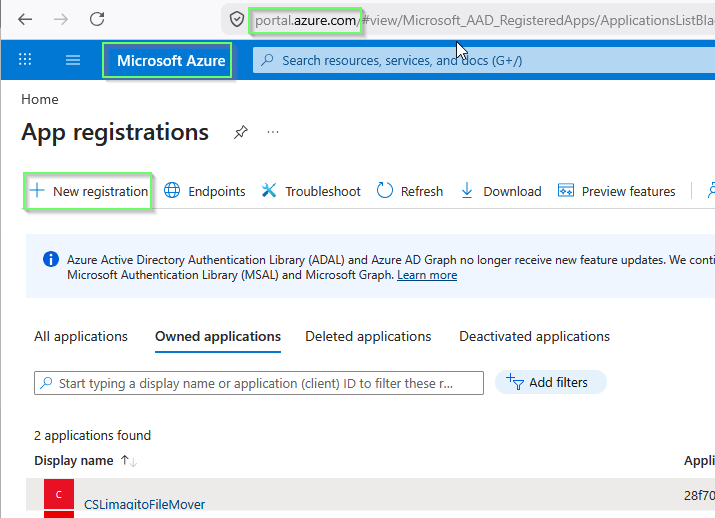Select the Owned applications tab
Screen dimensions: 715x518
(218, 337)
